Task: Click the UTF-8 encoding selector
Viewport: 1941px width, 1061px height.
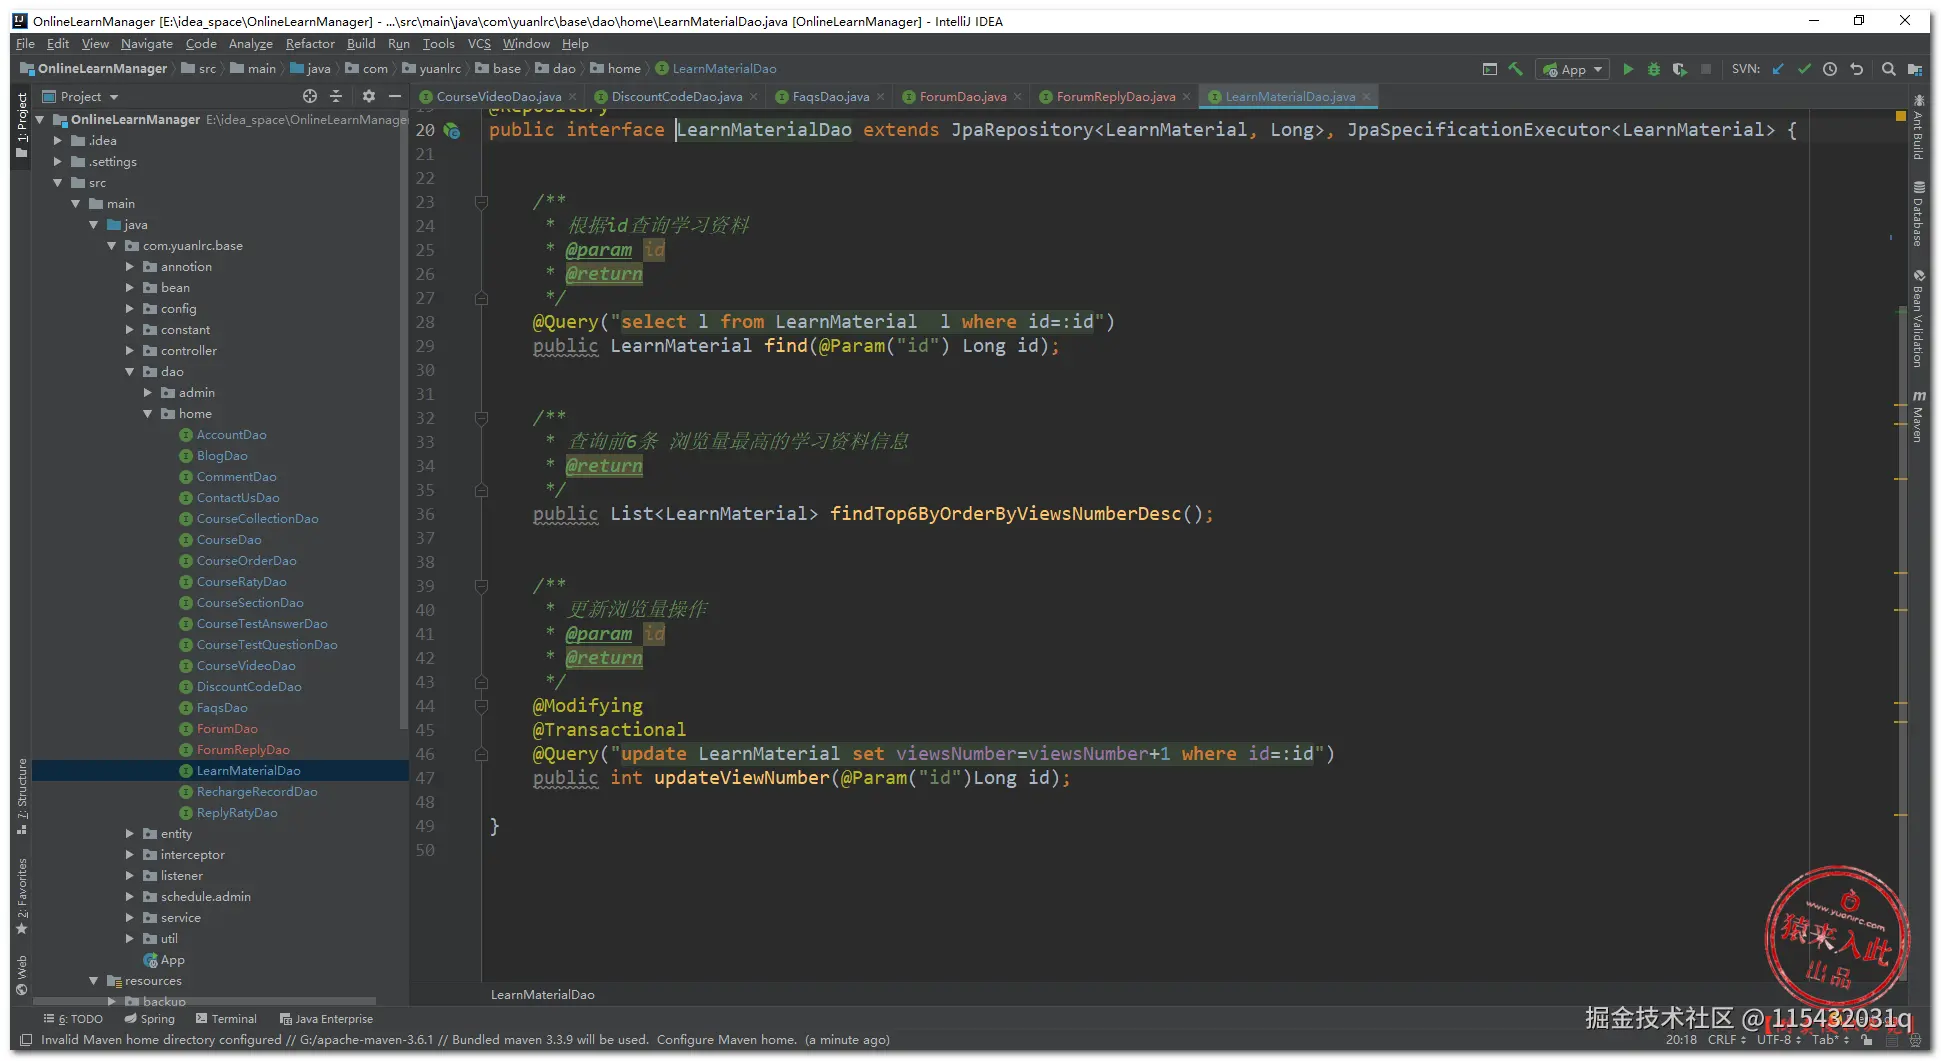Action: click(1778, 1040)
